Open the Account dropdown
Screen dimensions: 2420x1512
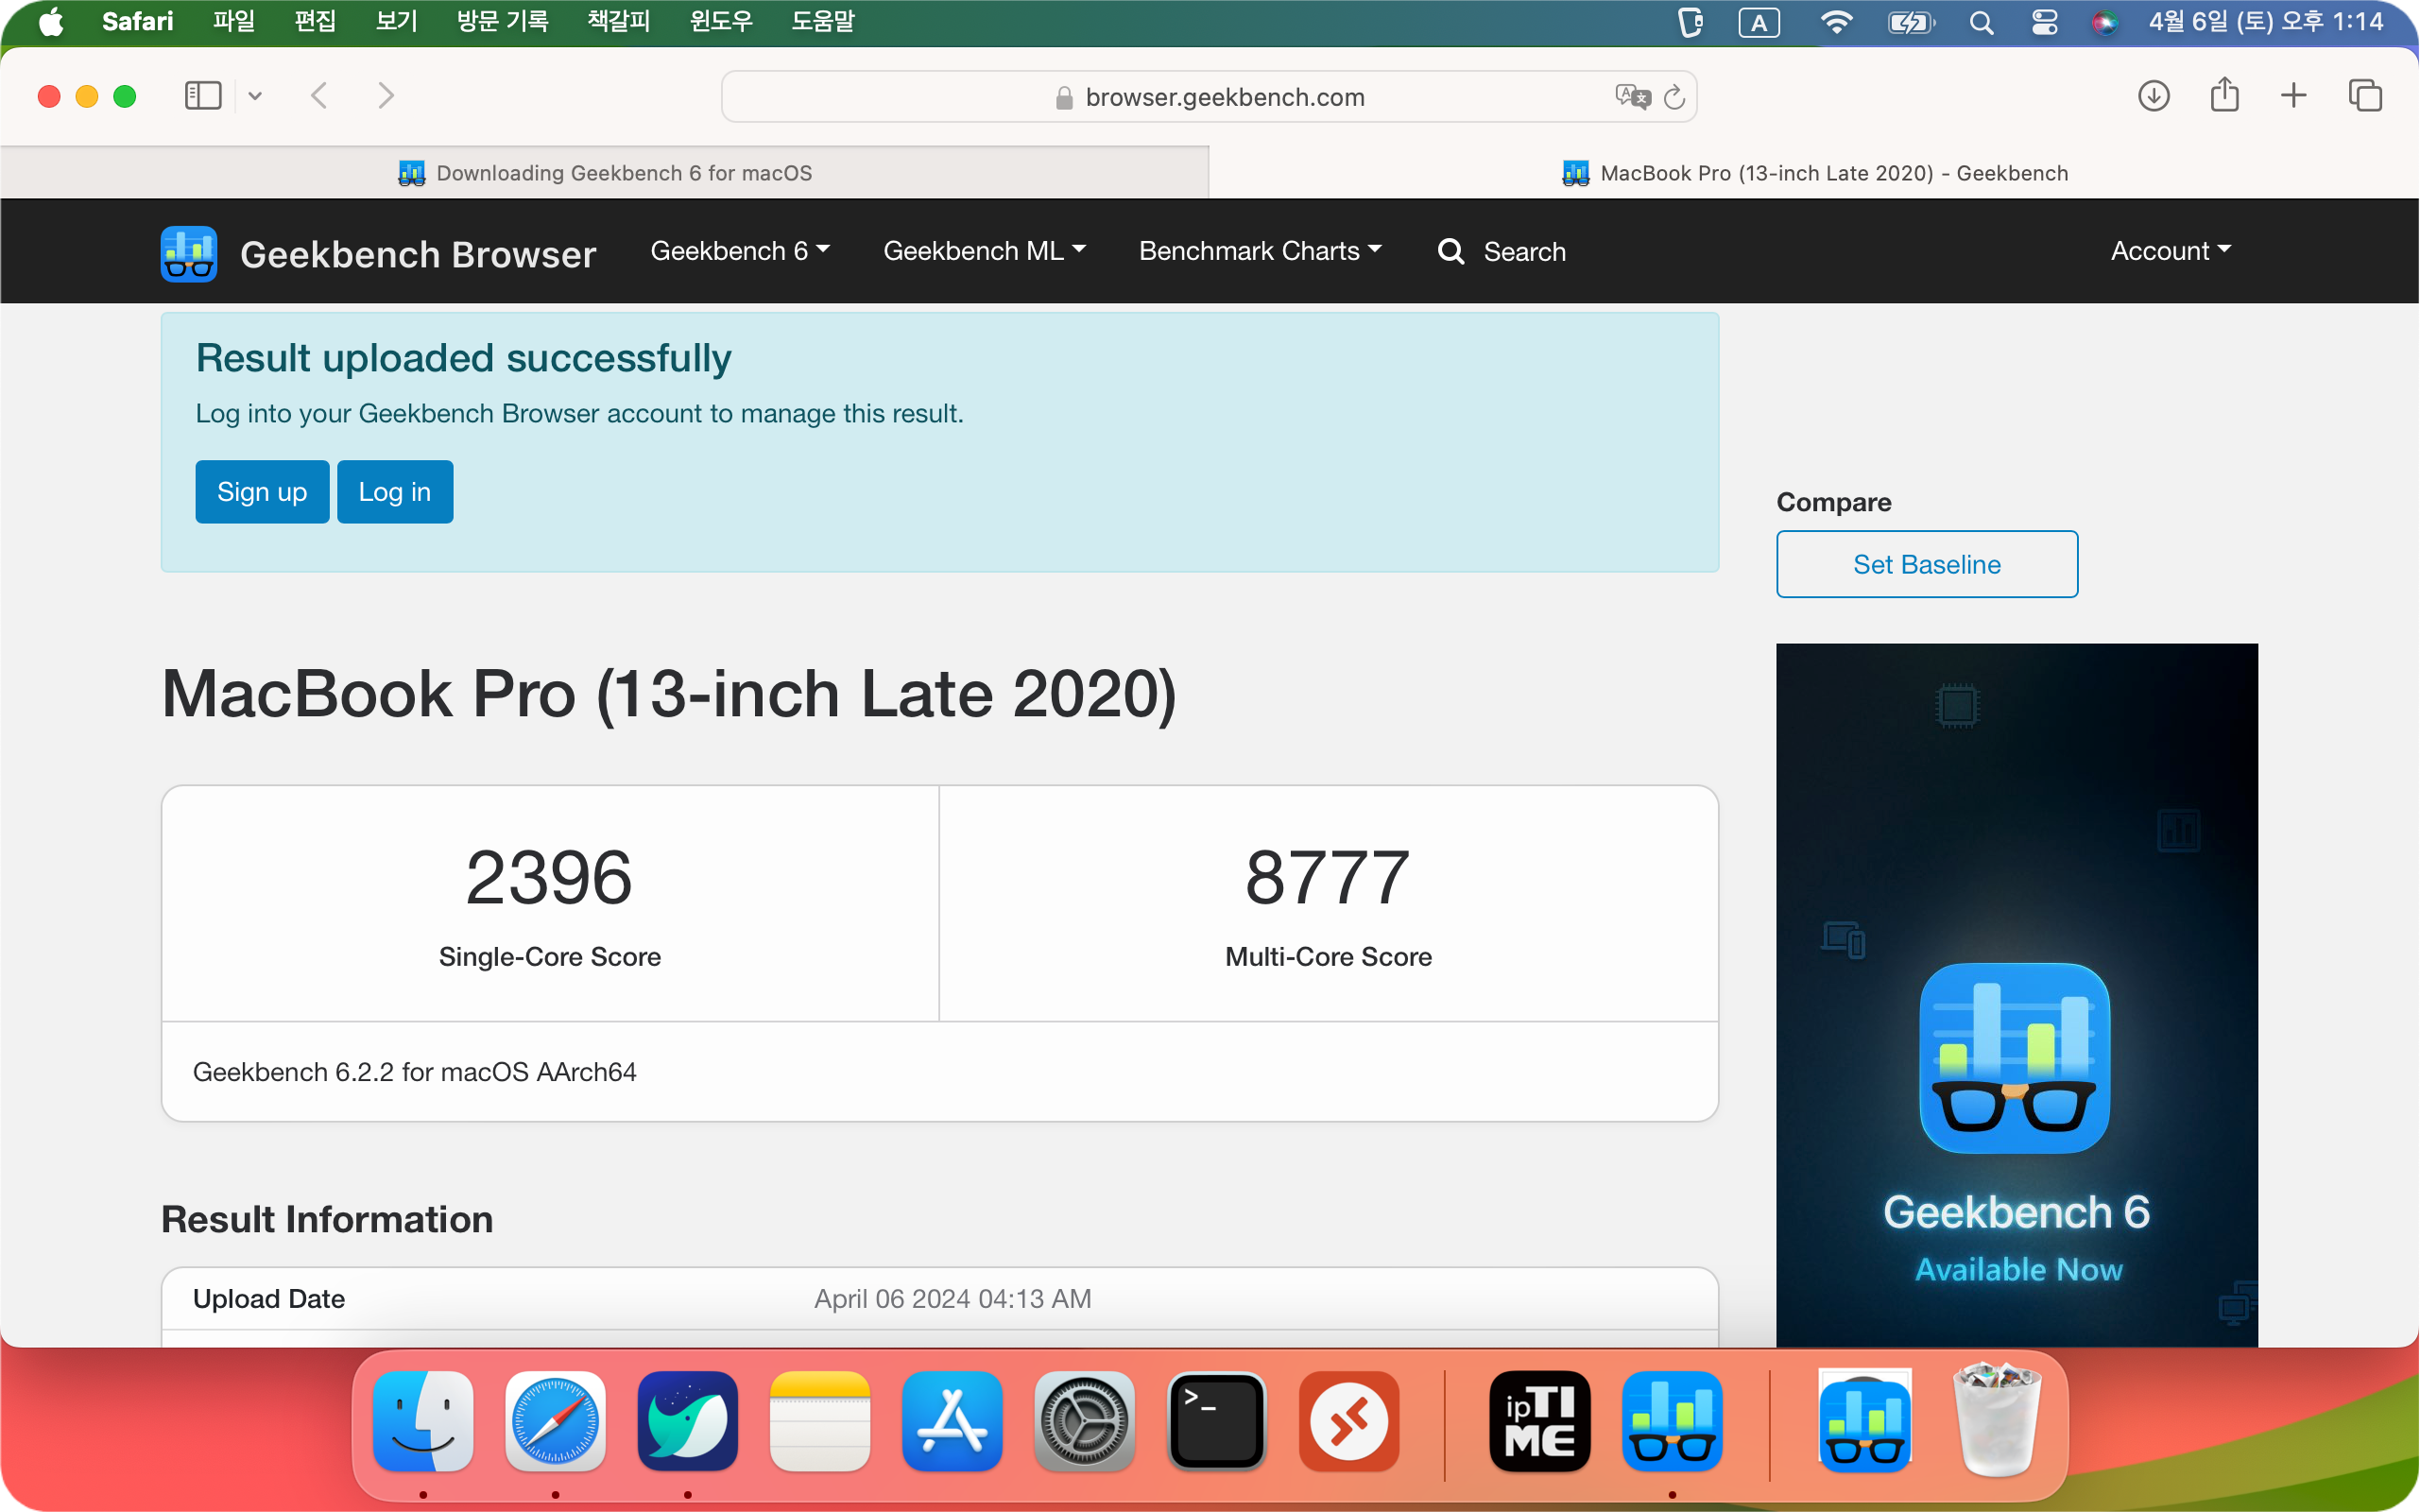coord(2171,251)
